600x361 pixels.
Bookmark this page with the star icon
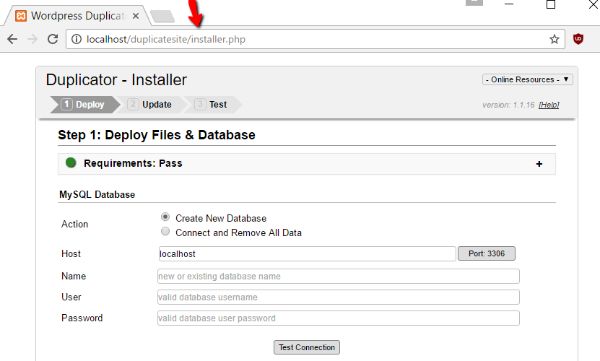point(554,39)
